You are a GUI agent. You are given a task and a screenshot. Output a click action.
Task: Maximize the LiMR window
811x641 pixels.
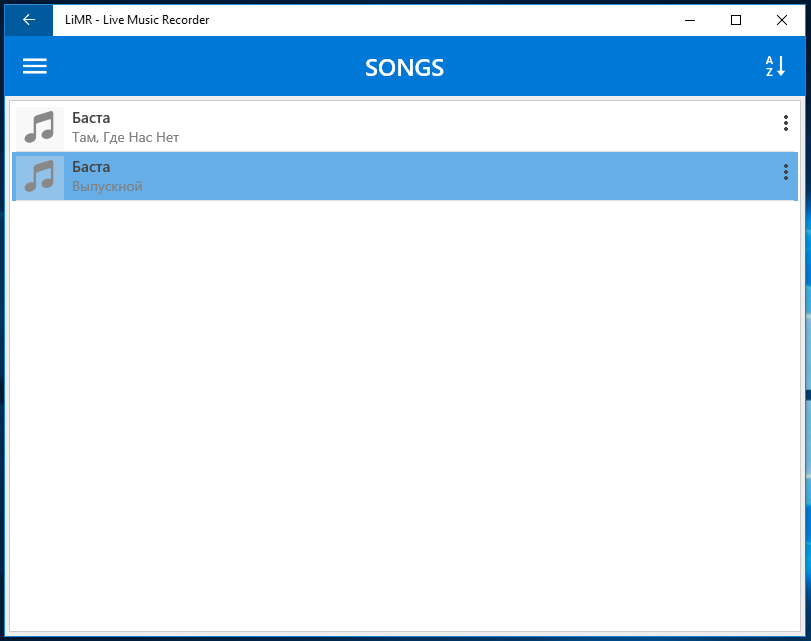tap(735, 20)
